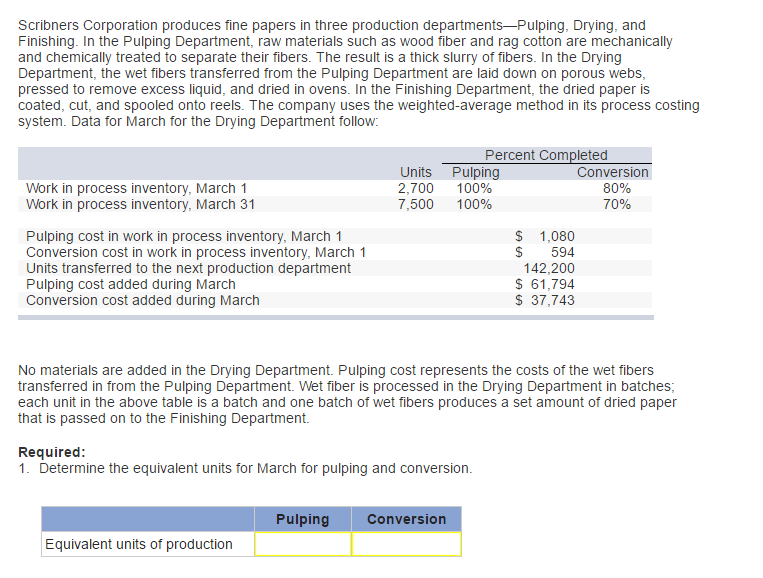763x578 pixels.
Task: Click 'Conversion cost in work in process inventory, March 1'
Action: [196, 253]
